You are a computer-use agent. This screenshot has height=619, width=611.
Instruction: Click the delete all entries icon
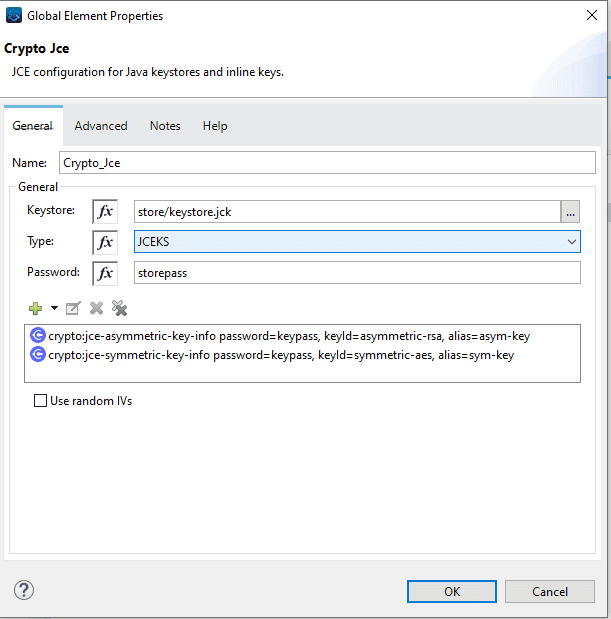click(120, 308)
